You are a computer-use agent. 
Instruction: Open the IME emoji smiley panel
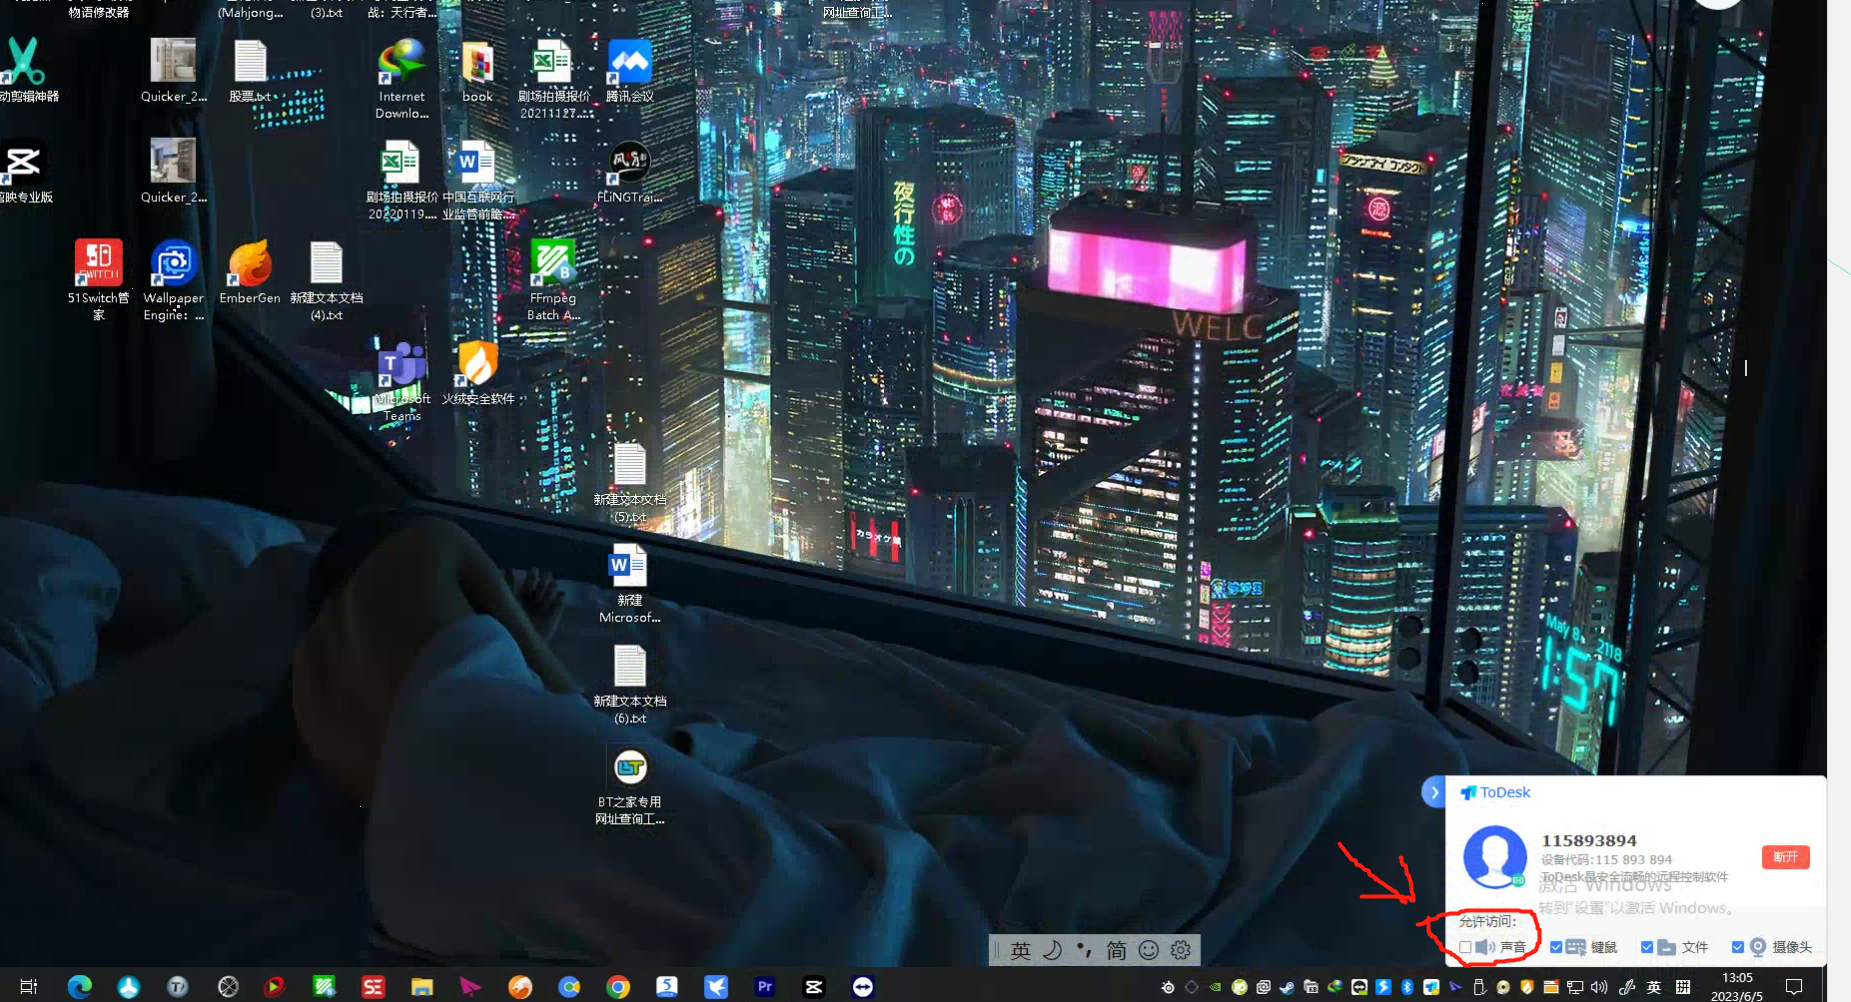[1149, 950]
